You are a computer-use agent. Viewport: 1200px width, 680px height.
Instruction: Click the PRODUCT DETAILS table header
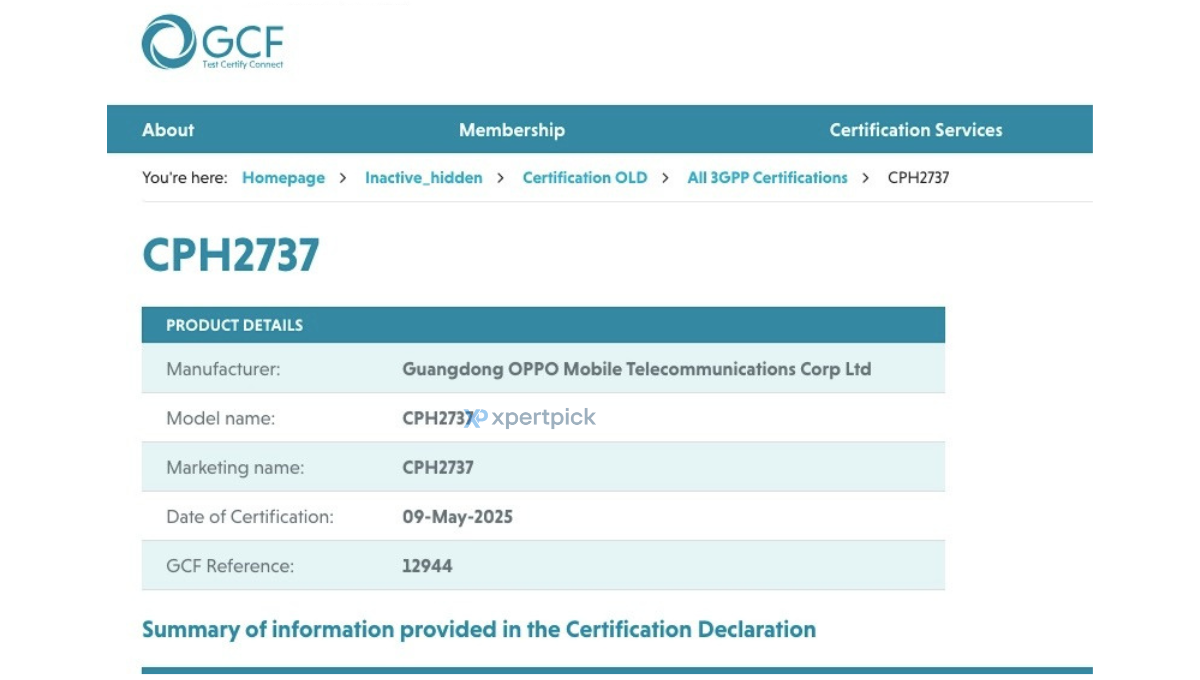(543, 325)
